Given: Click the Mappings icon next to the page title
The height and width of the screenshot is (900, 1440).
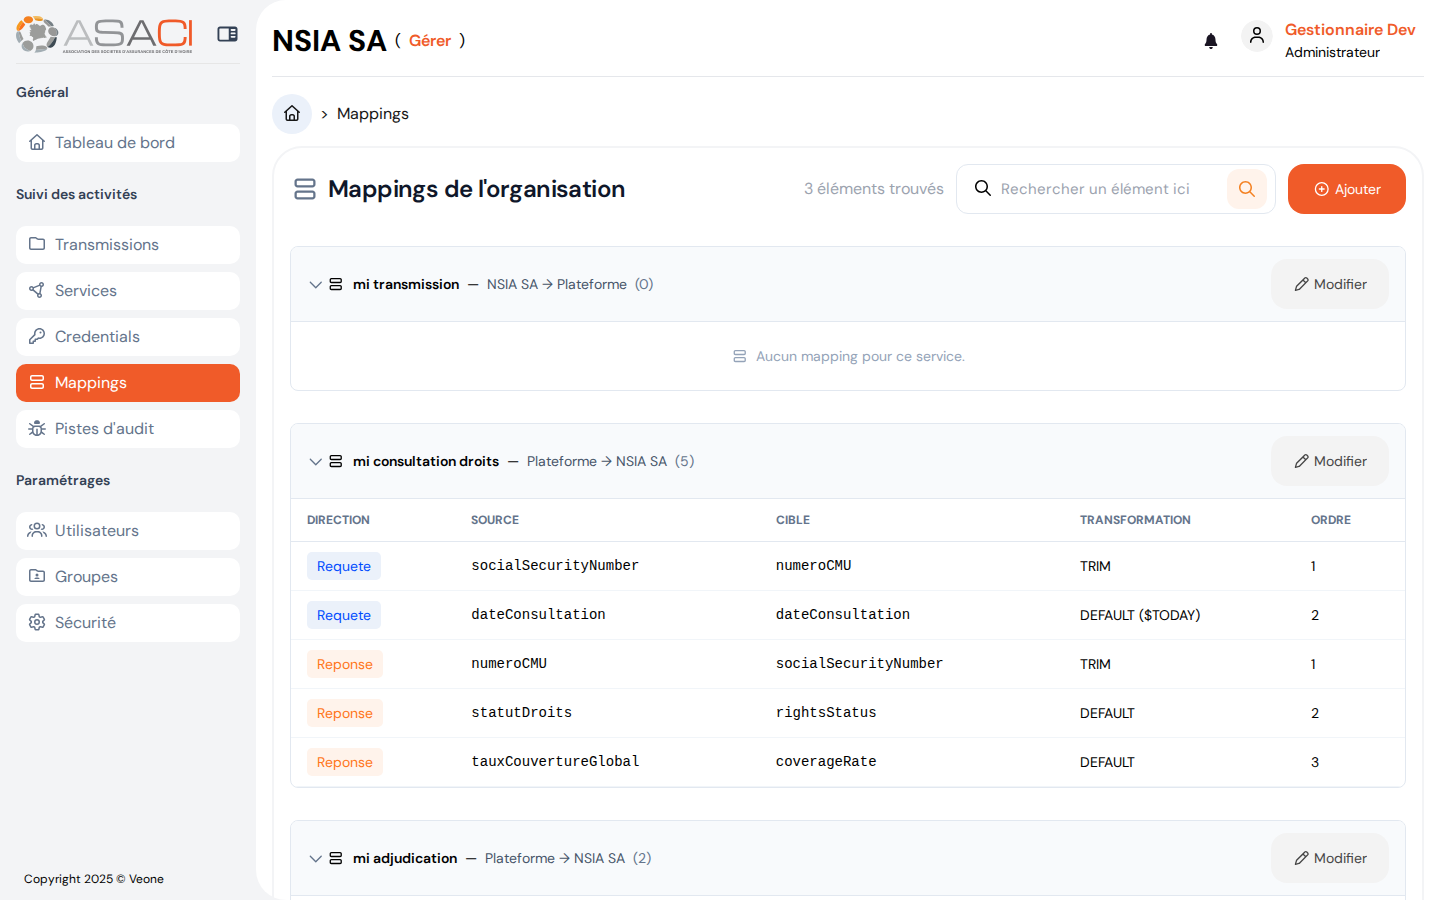Looking at the screenshot, I should 305,188.
